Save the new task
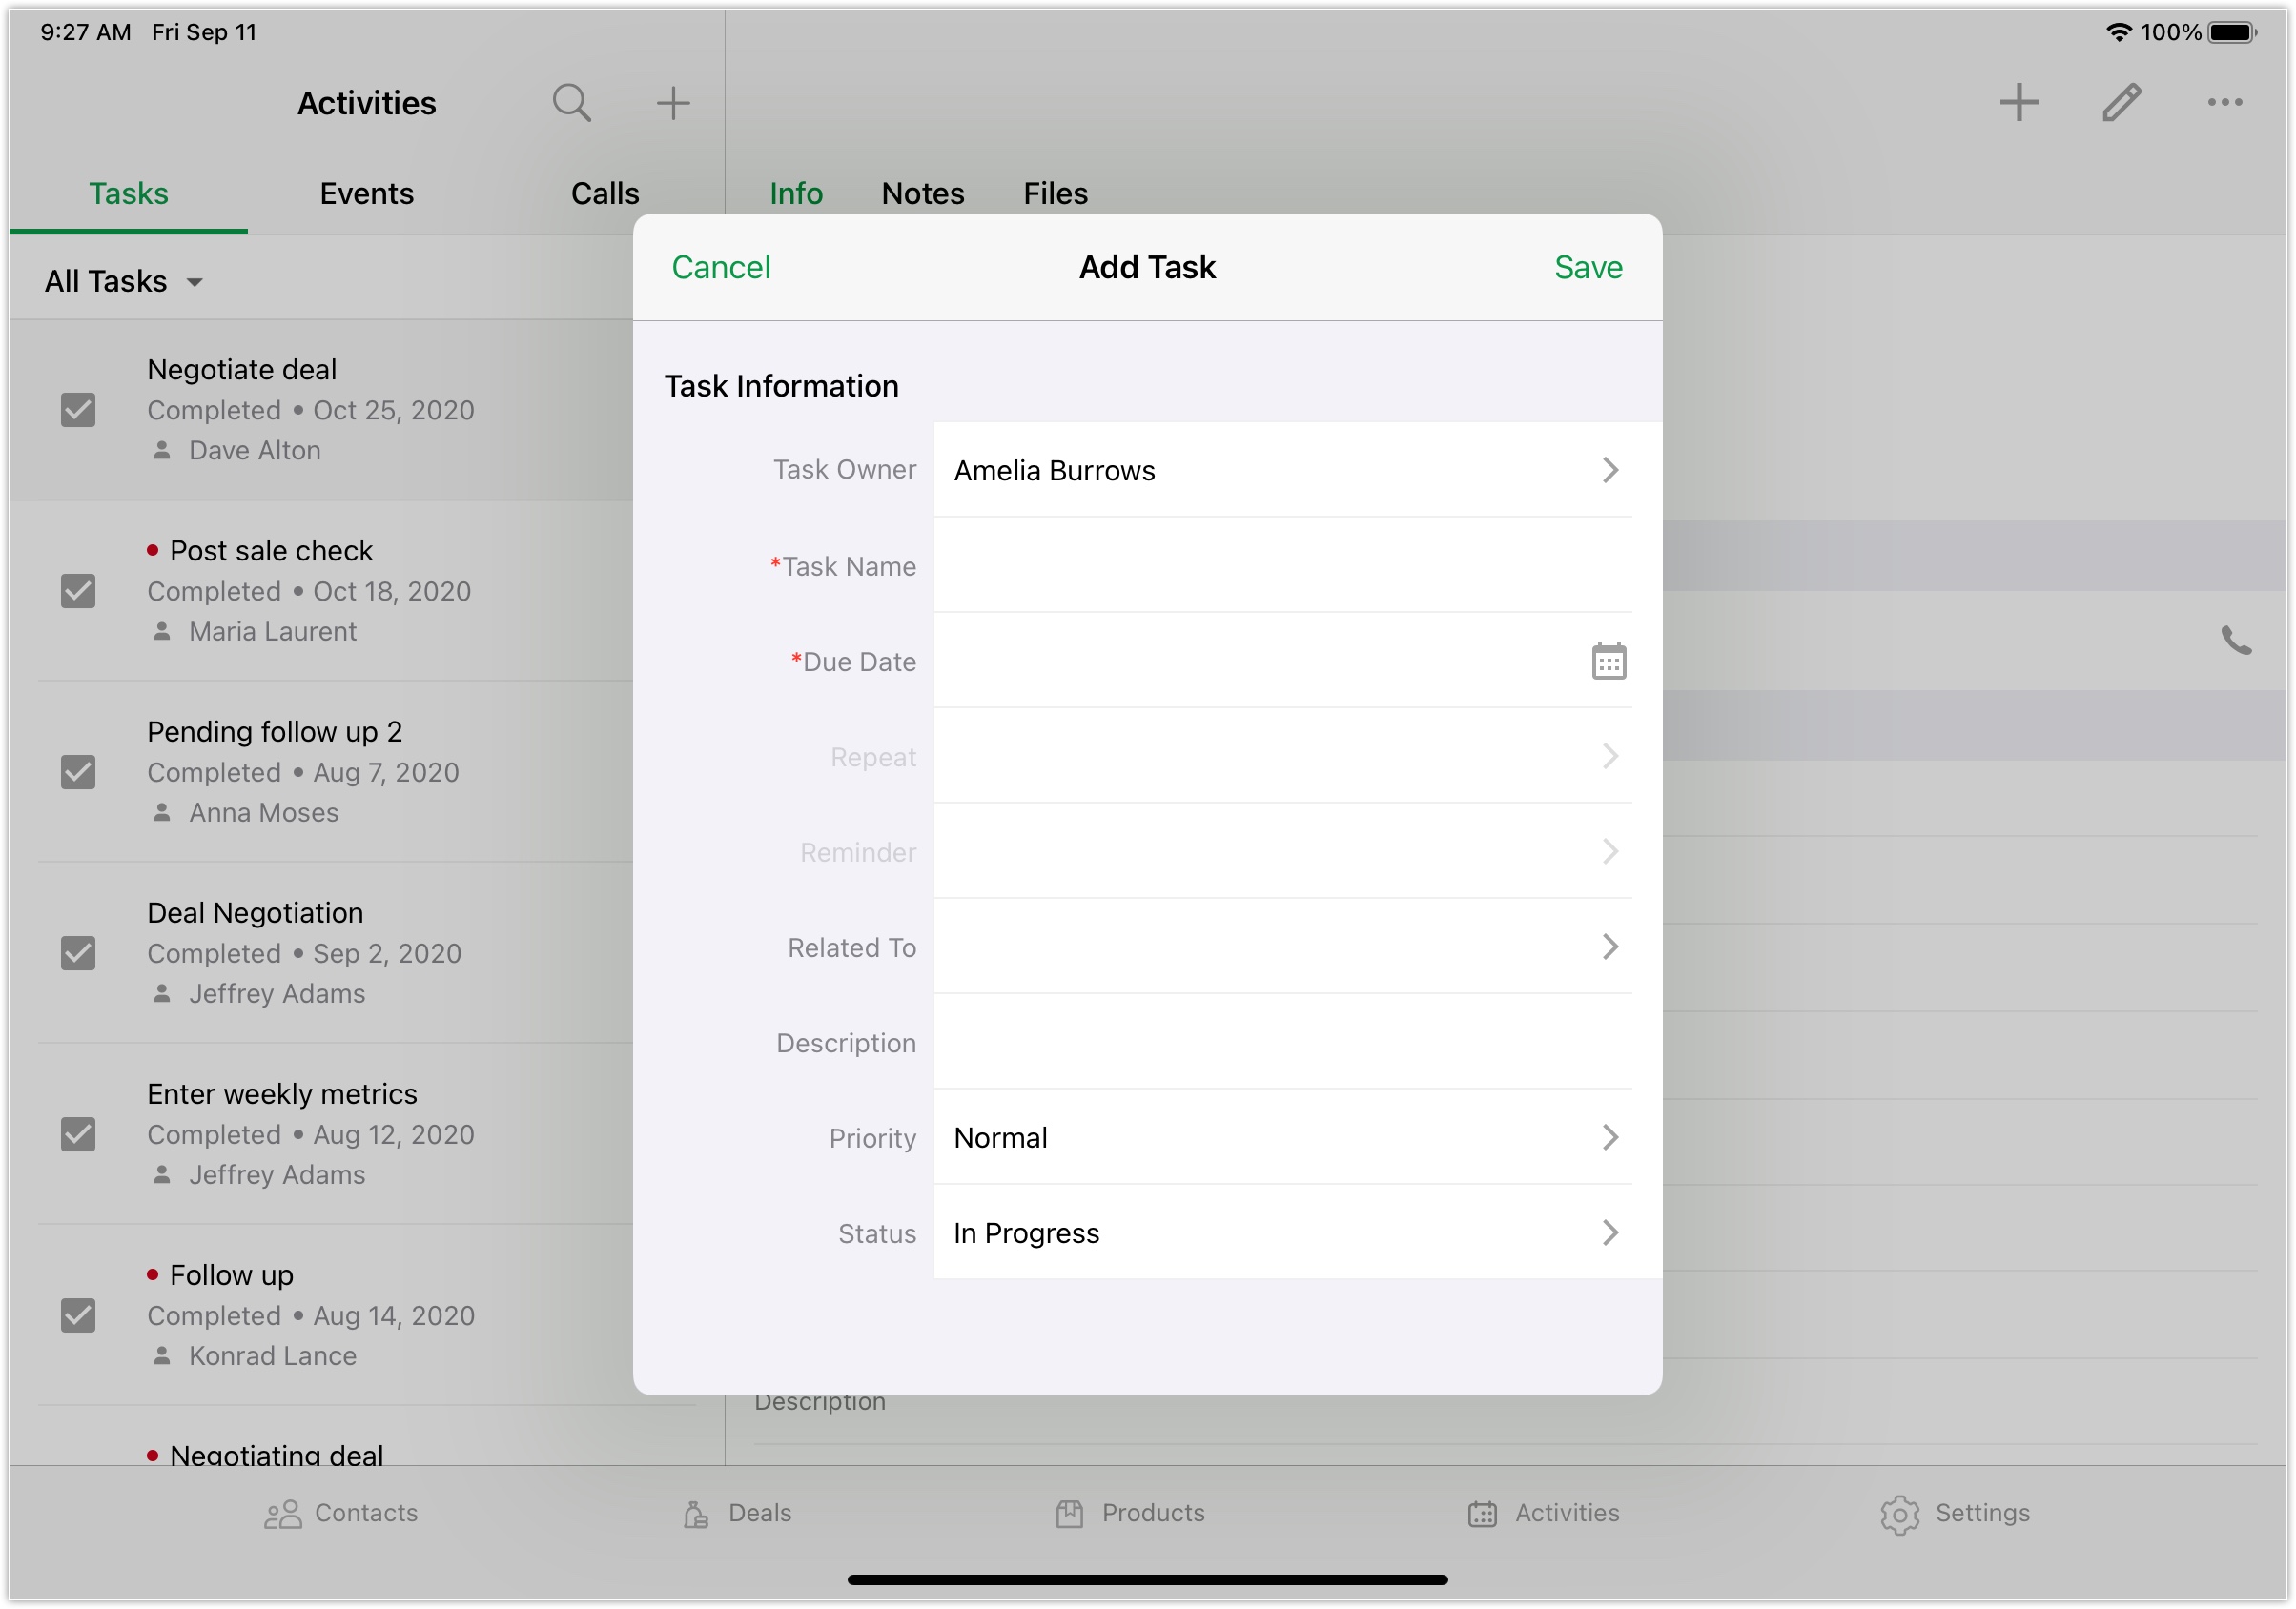Screen dimensions: 2296x1609 (1587, 268)
